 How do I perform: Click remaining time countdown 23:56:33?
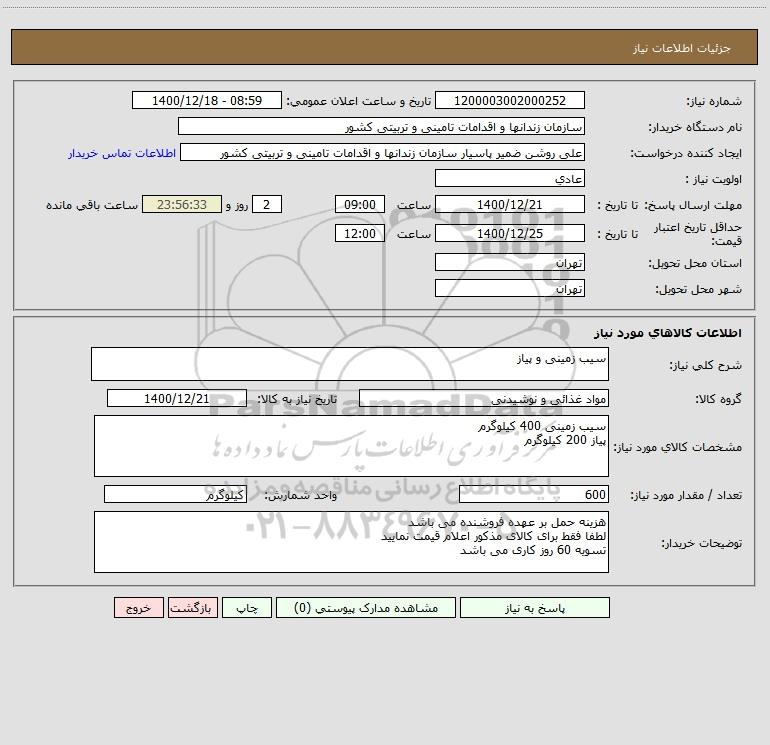click(182, 204)
